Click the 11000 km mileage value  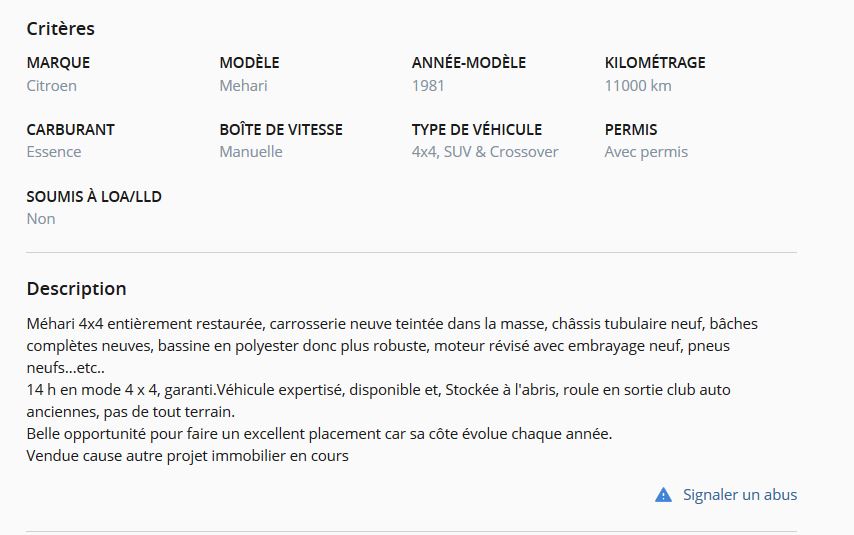coord(638,86)
